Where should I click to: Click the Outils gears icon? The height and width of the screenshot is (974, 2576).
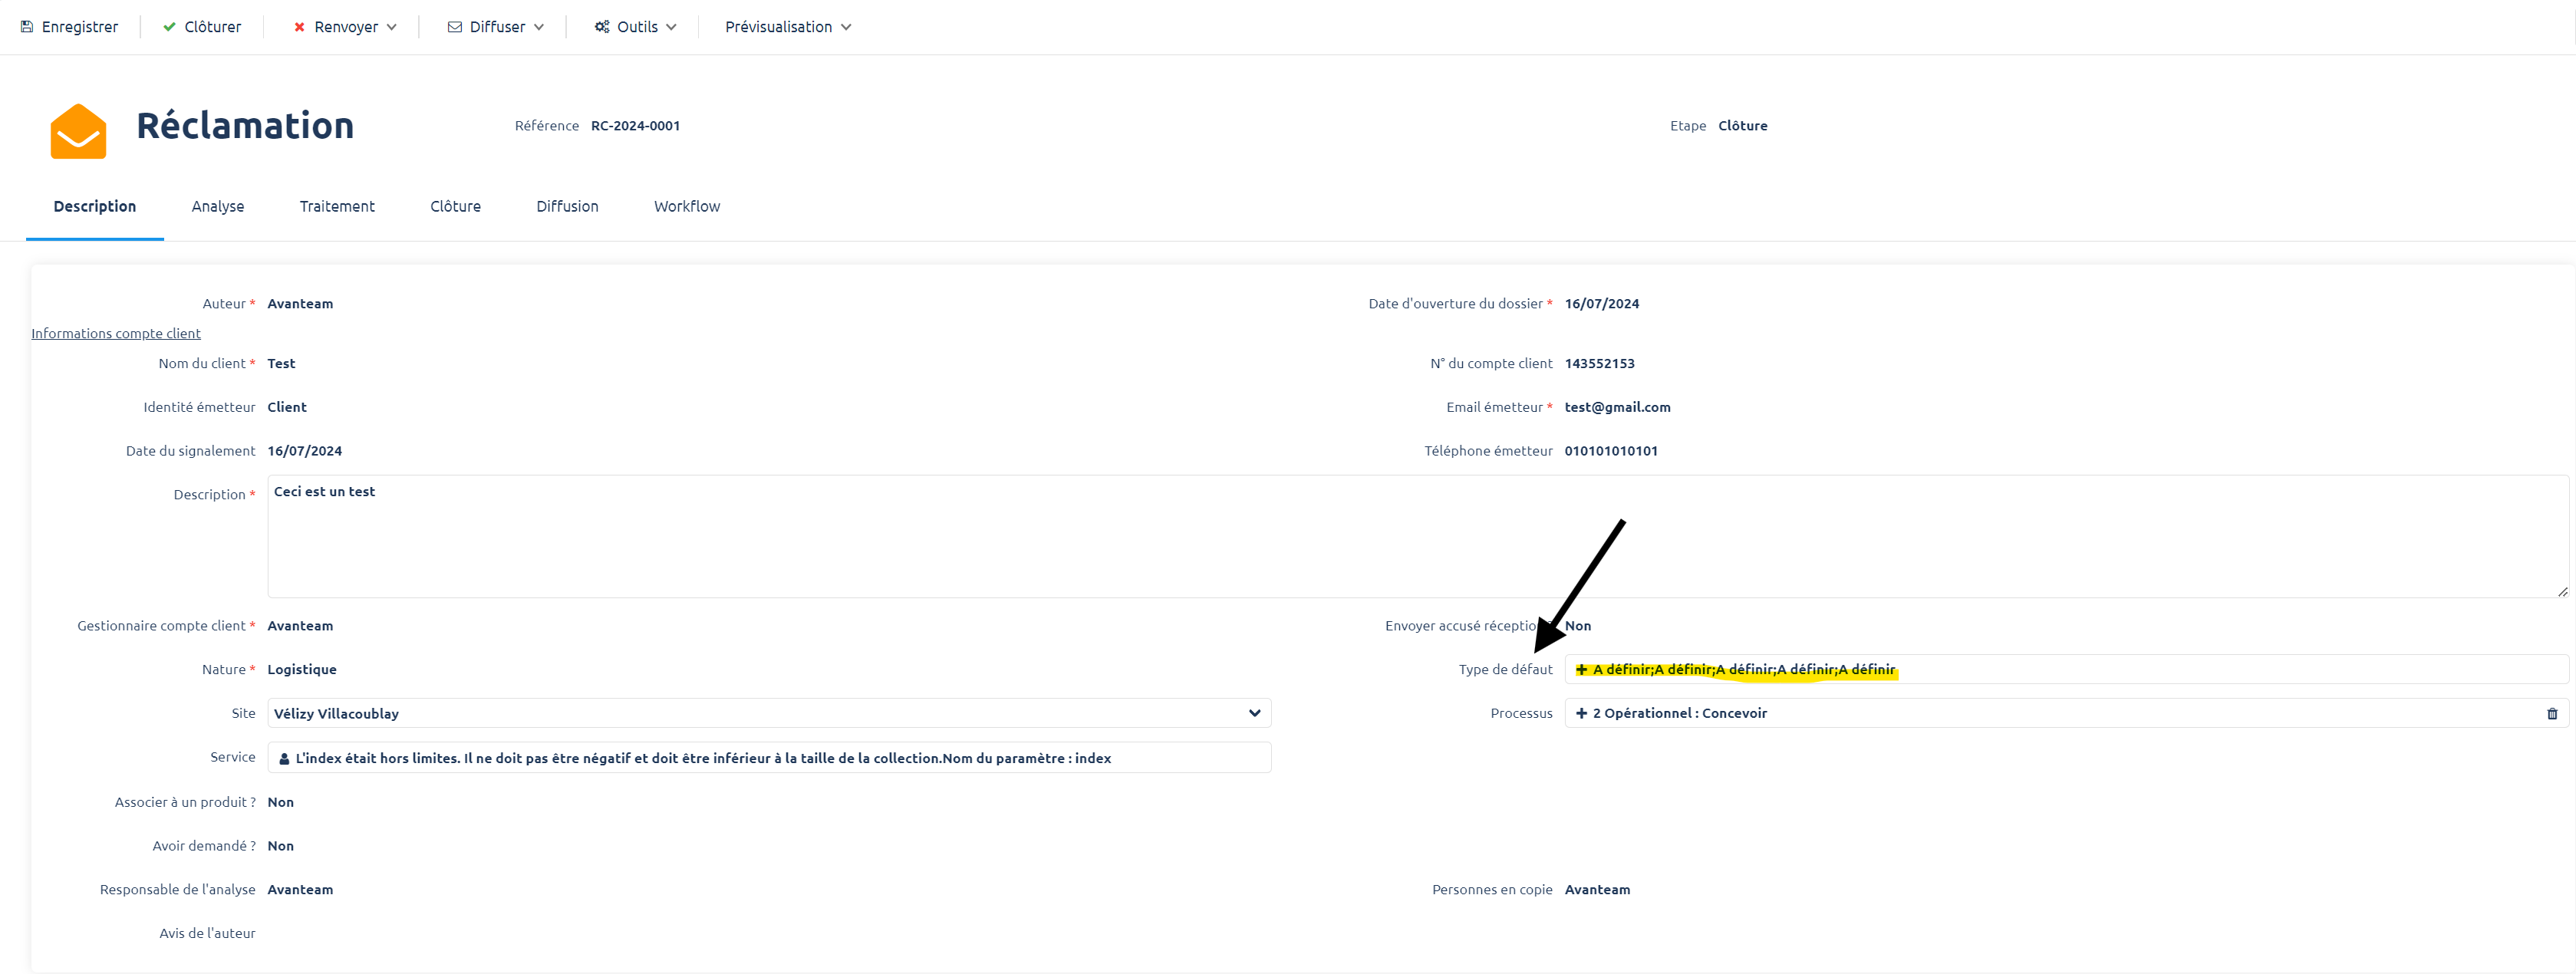pyautogui.click(x=602, y=27)
